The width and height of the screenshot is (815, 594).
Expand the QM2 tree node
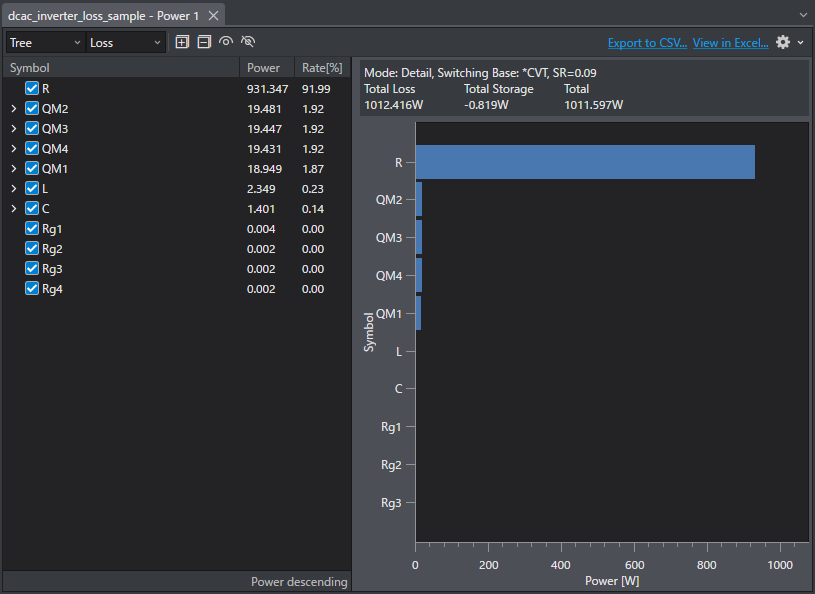point(14,109)
